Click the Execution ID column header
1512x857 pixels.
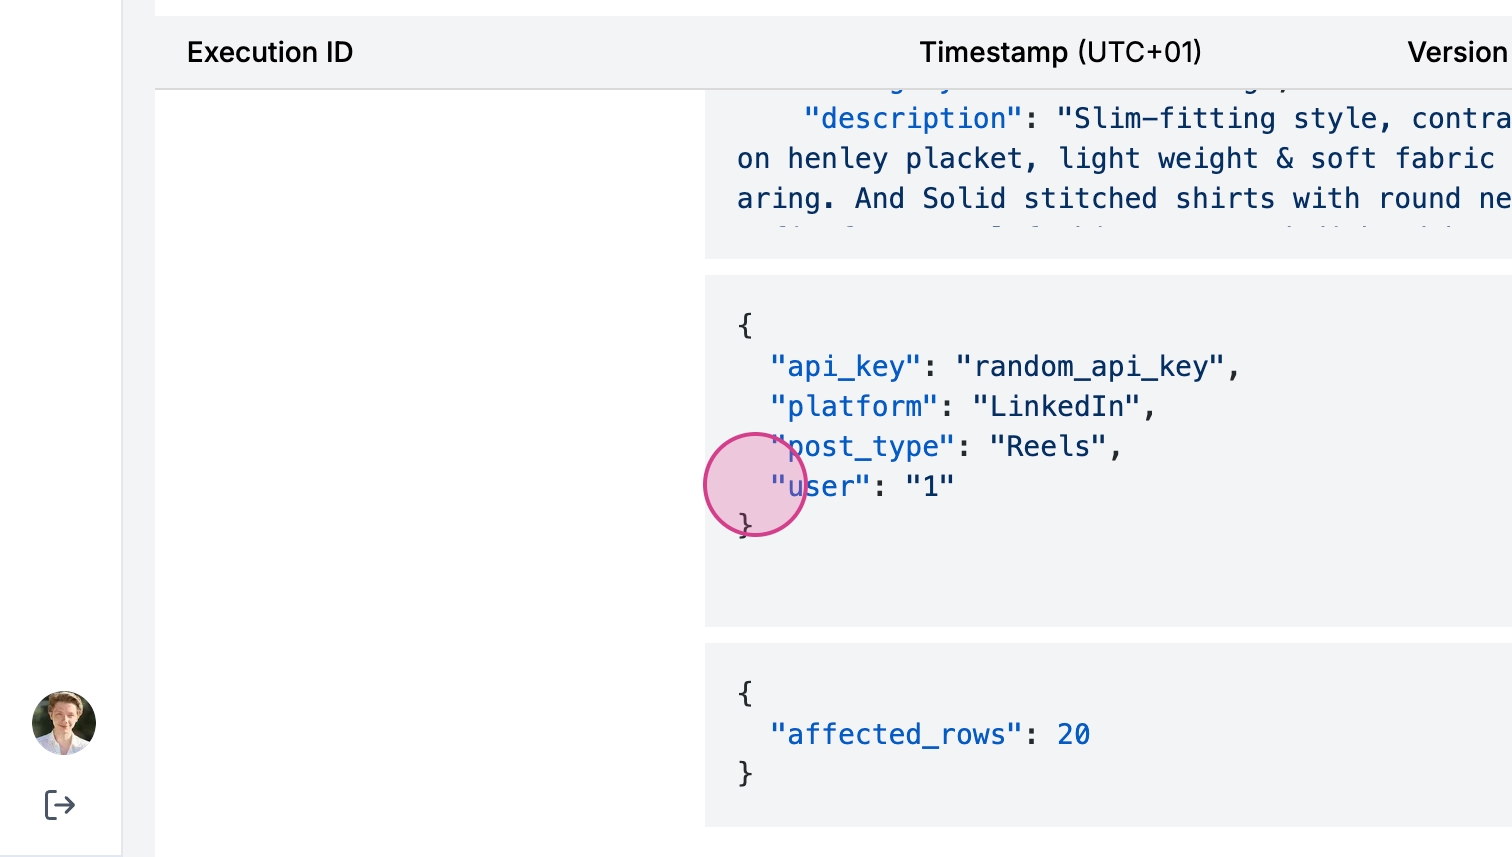[270, 52]
